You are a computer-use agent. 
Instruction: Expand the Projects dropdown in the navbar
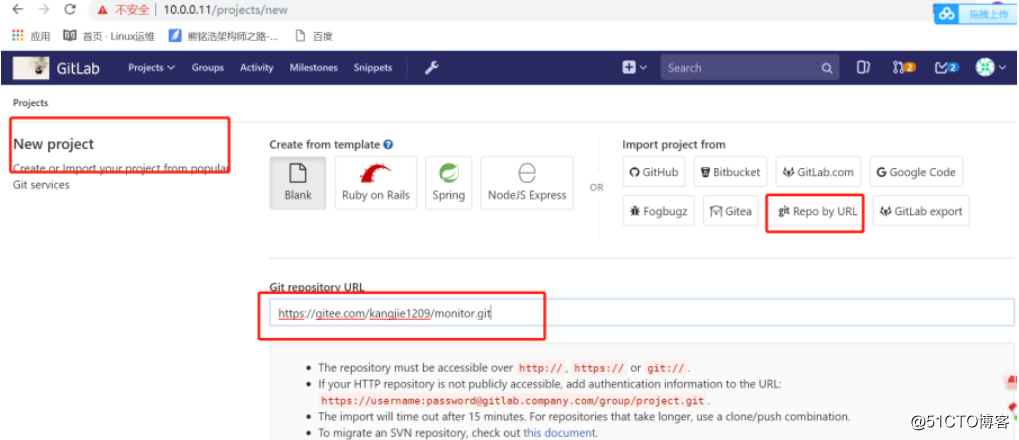pos(151,68)
